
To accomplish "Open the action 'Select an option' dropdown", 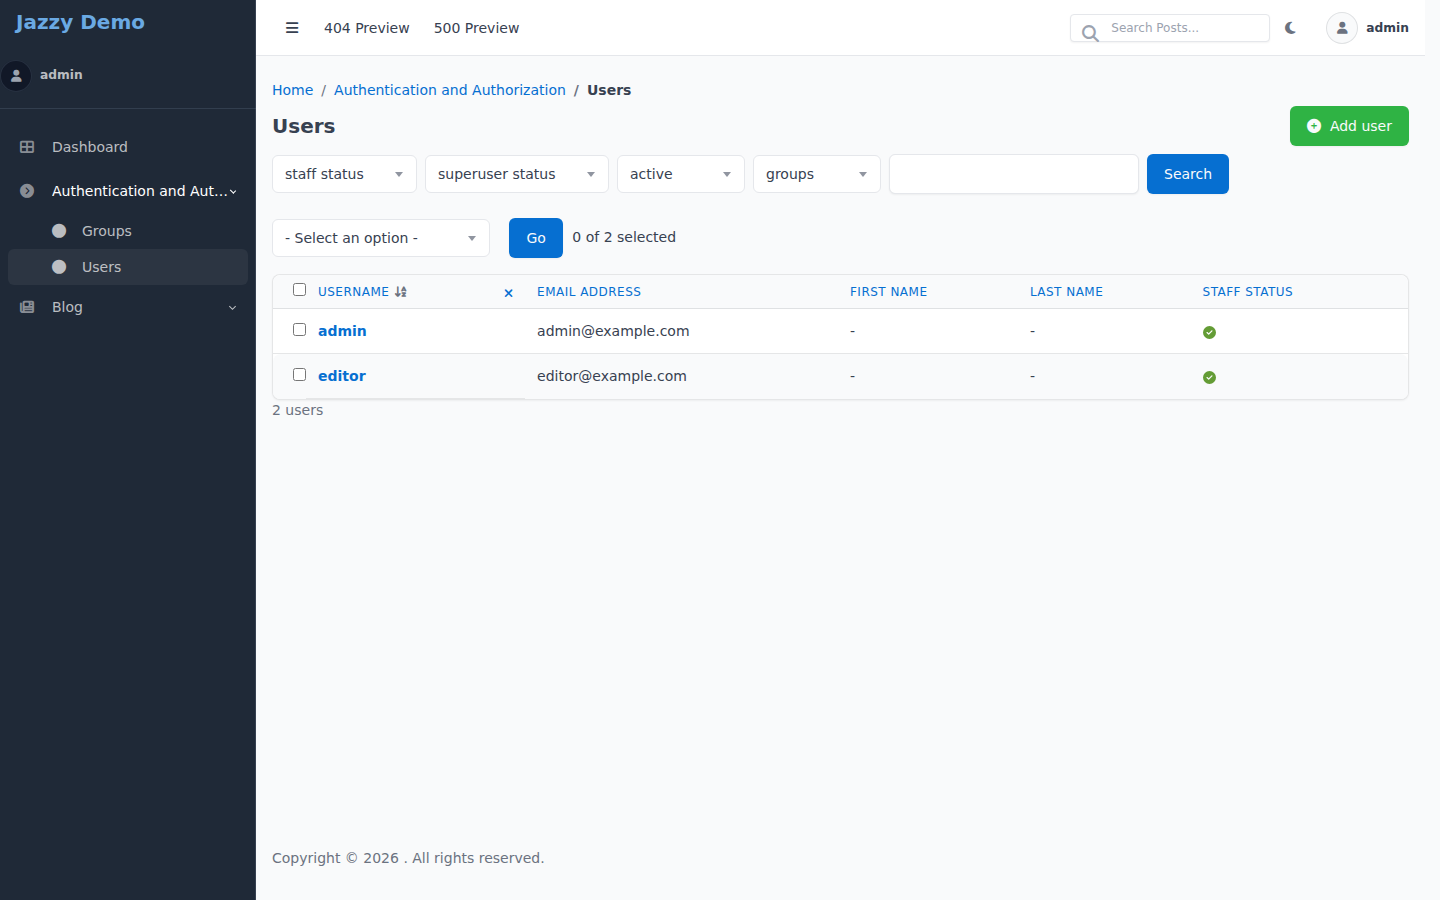I will [x=381, y=238].
